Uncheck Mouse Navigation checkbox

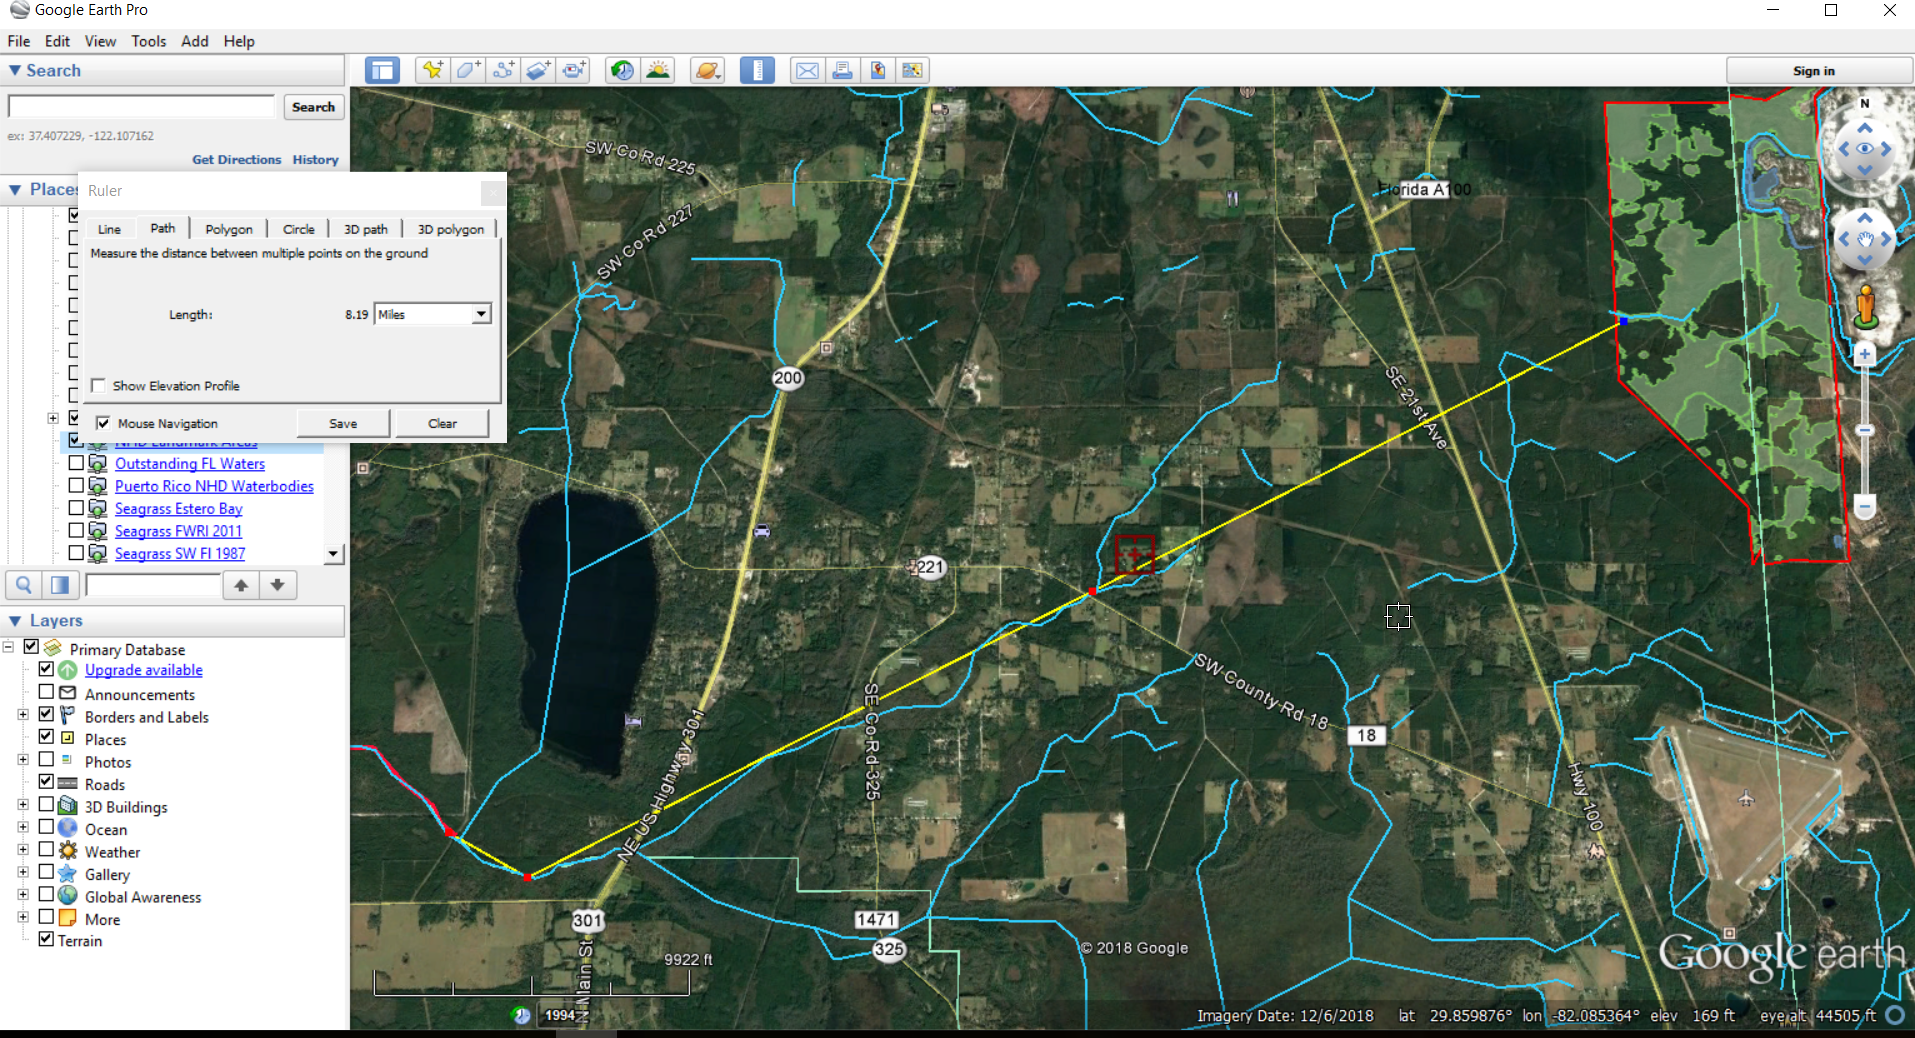pyautogui.click(x=103, y=423)
